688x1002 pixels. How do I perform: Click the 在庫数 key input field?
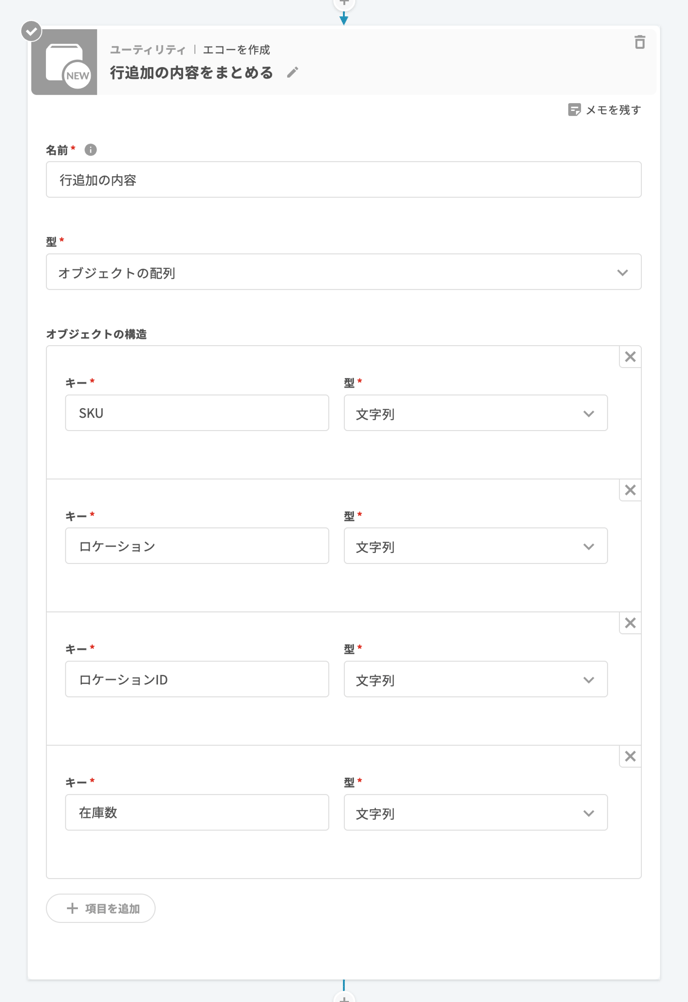[197, 813]
